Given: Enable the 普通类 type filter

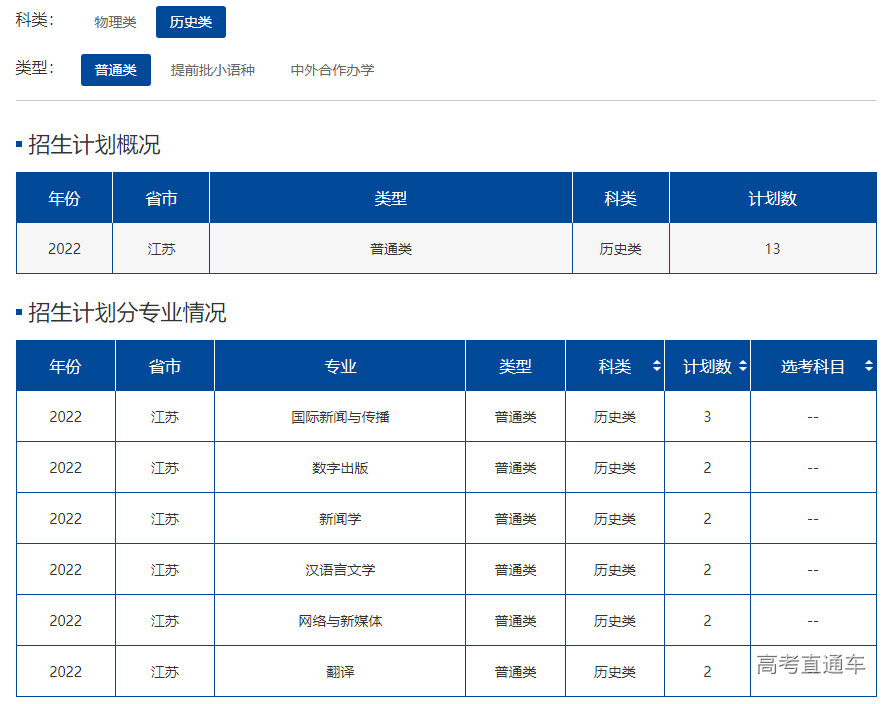Looking at the screenshot, I should point(115,70).
